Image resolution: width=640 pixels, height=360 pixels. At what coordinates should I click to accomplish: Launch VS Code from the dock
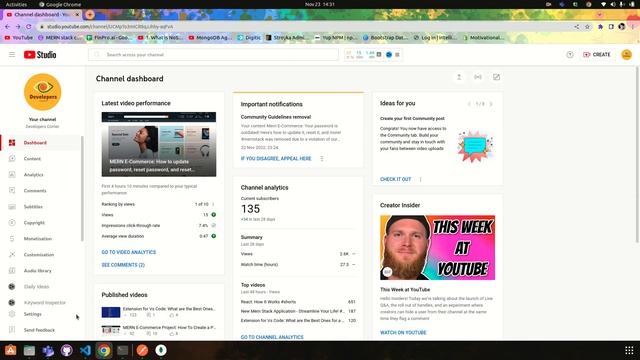85,350
